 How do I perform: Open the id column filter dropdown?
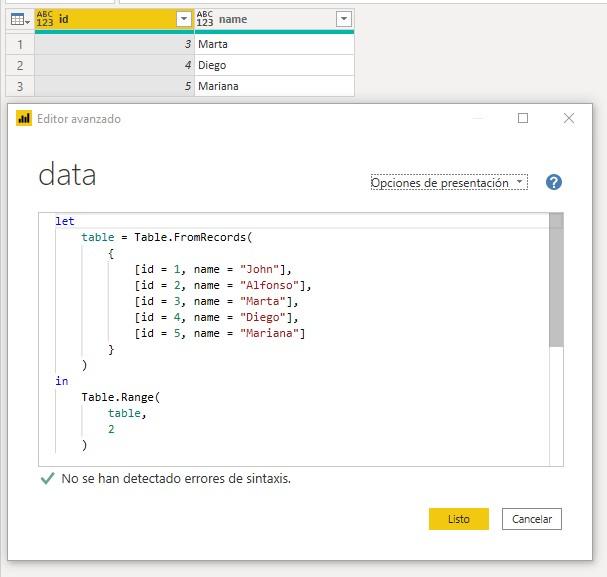point(183,19)
